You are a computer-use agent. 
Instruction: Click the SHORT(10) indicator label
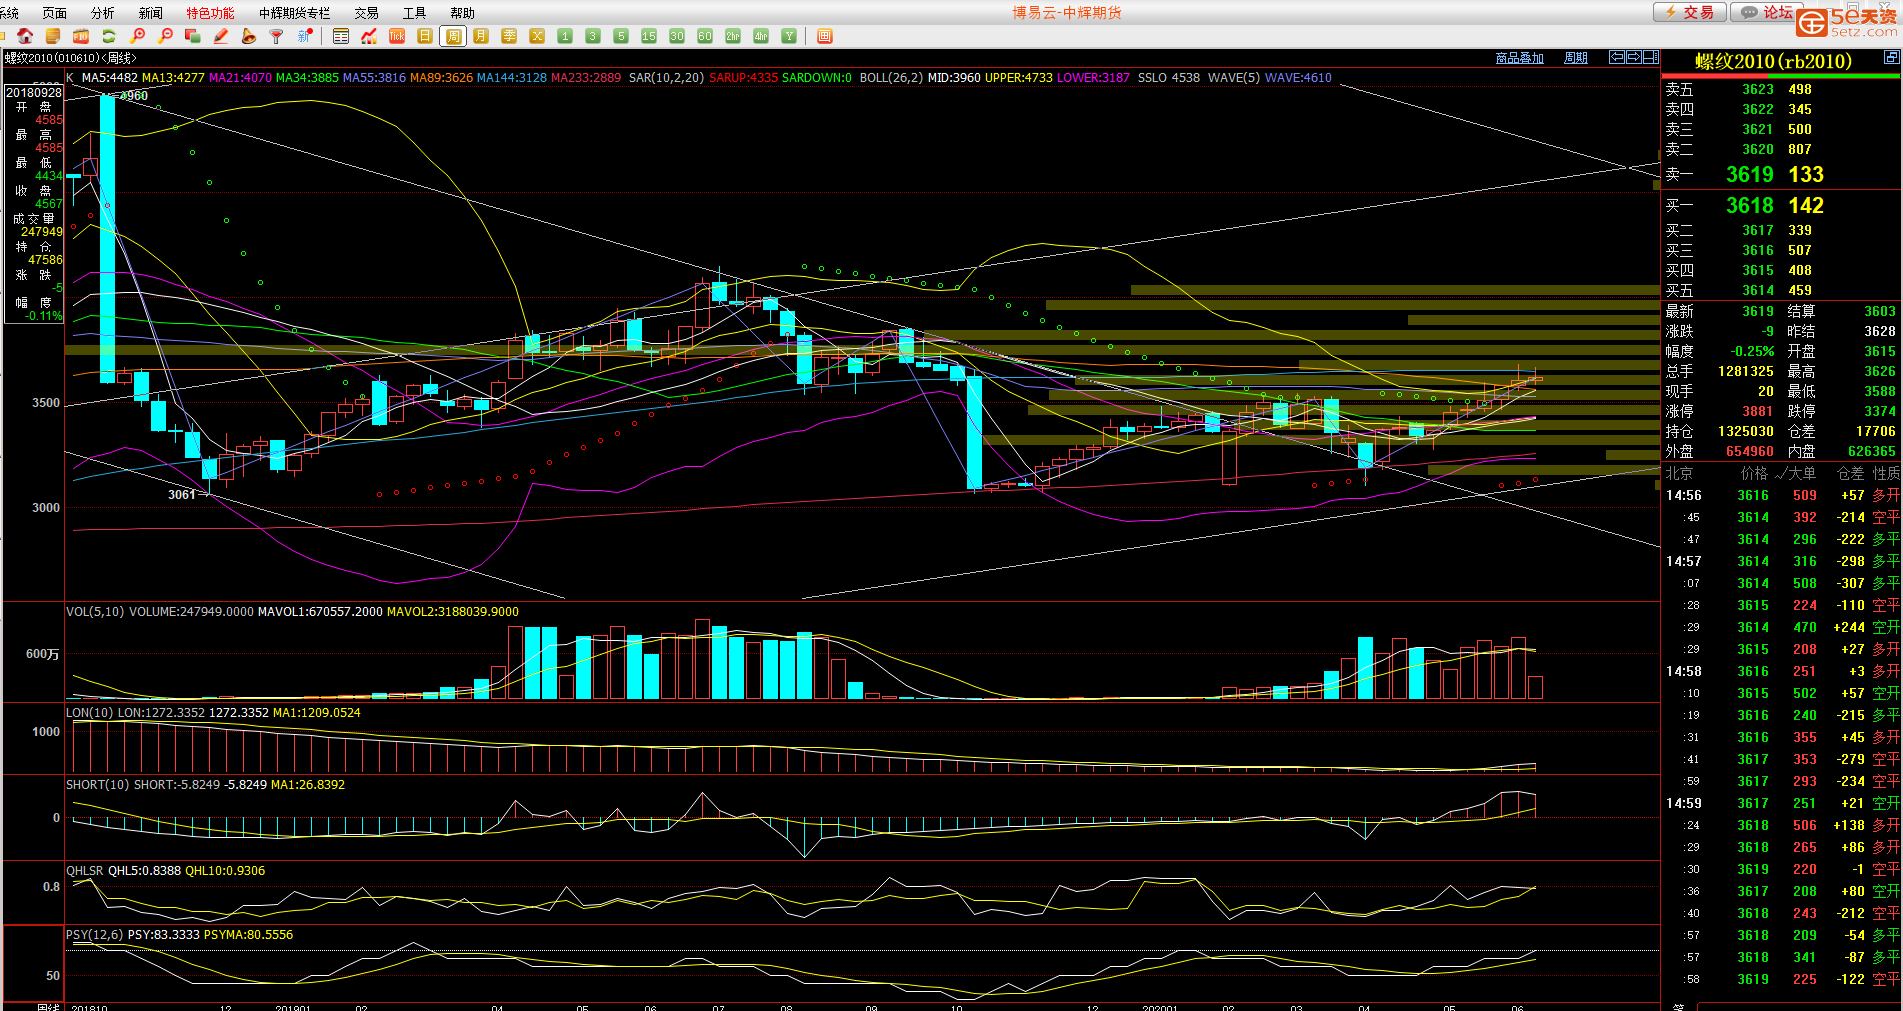[x=97, y=785]
